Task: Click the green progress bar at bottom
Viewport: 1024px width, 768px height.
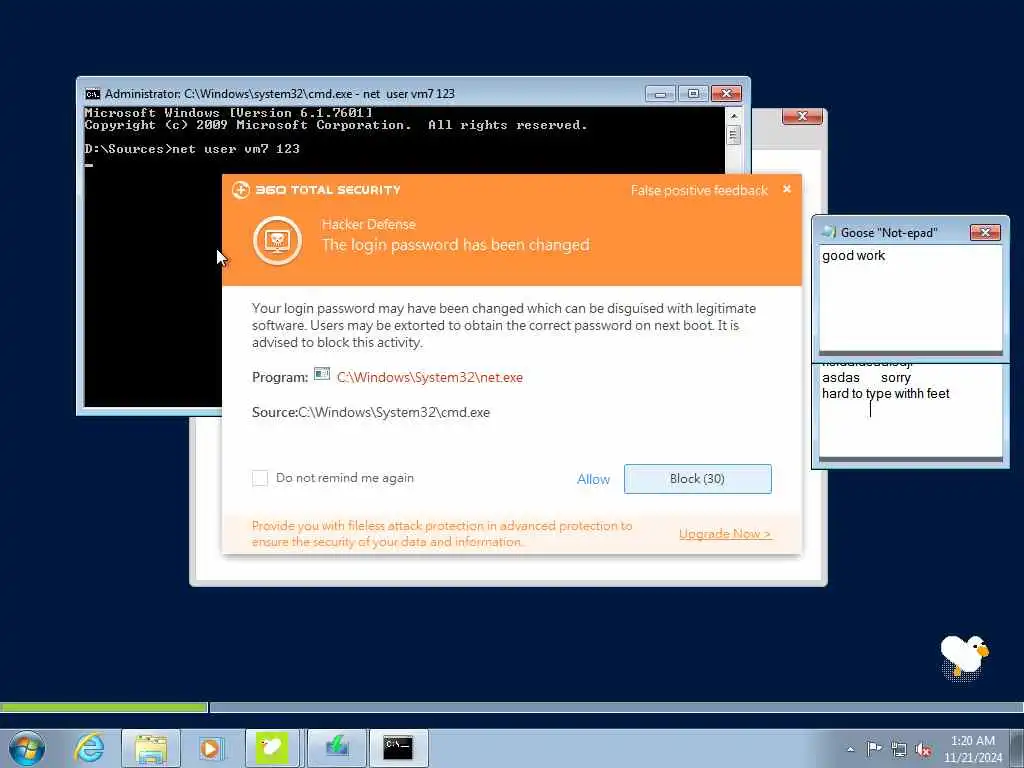Action: click(x=104, y=707)
